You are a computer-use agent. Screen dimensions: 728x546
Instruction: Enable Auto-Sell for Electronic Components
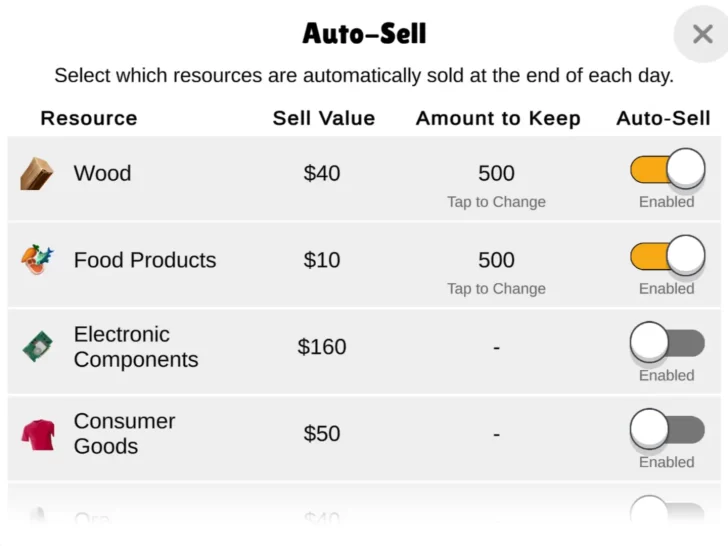tap(667, 344)
